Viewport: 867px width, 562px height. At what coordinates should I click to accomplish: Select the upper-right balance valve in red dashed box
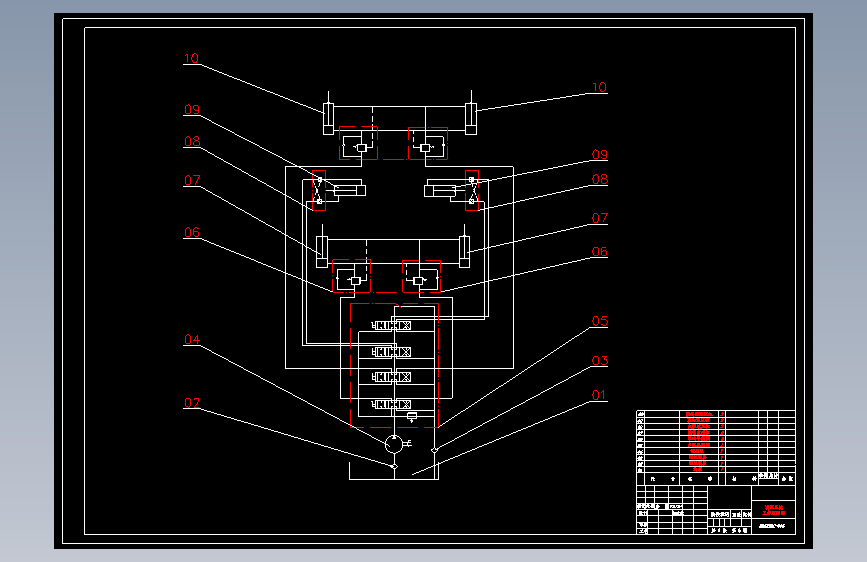(428, 143)
